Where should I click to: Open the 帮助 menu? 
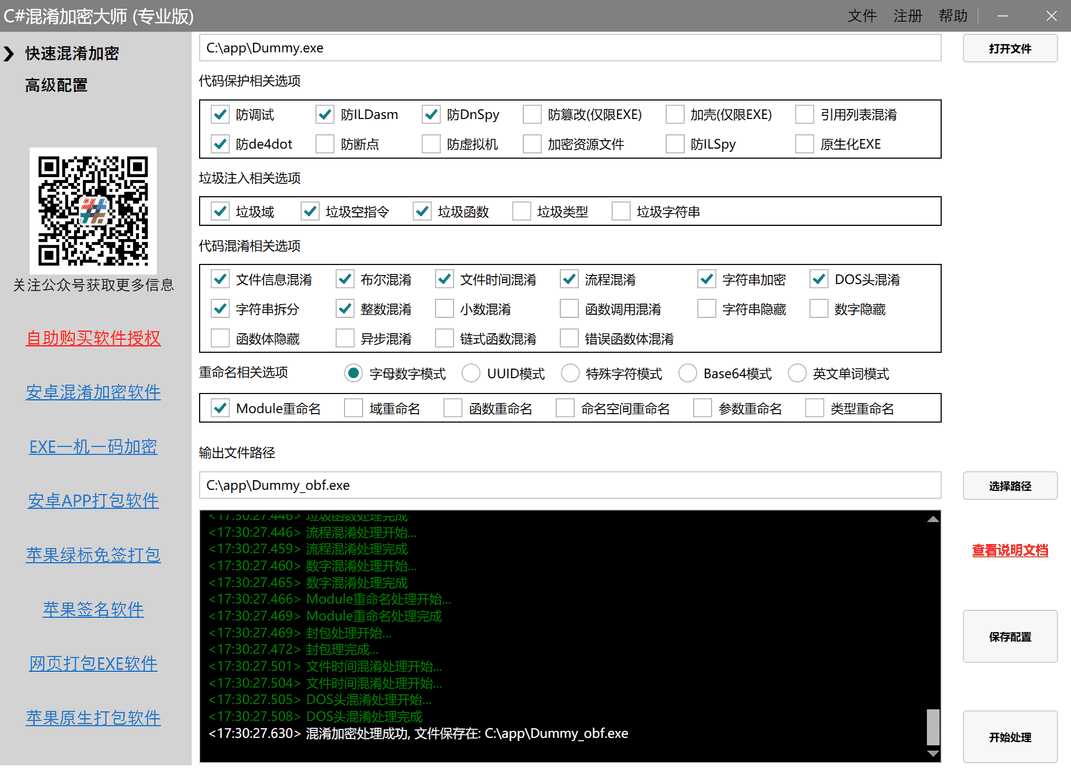pos(953,16)
